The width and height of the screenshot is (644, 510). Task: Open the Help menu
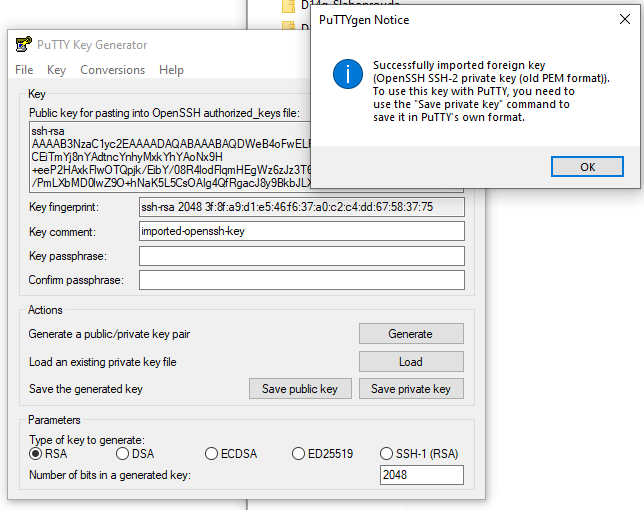pyautogui.click(x=171, y=70)
